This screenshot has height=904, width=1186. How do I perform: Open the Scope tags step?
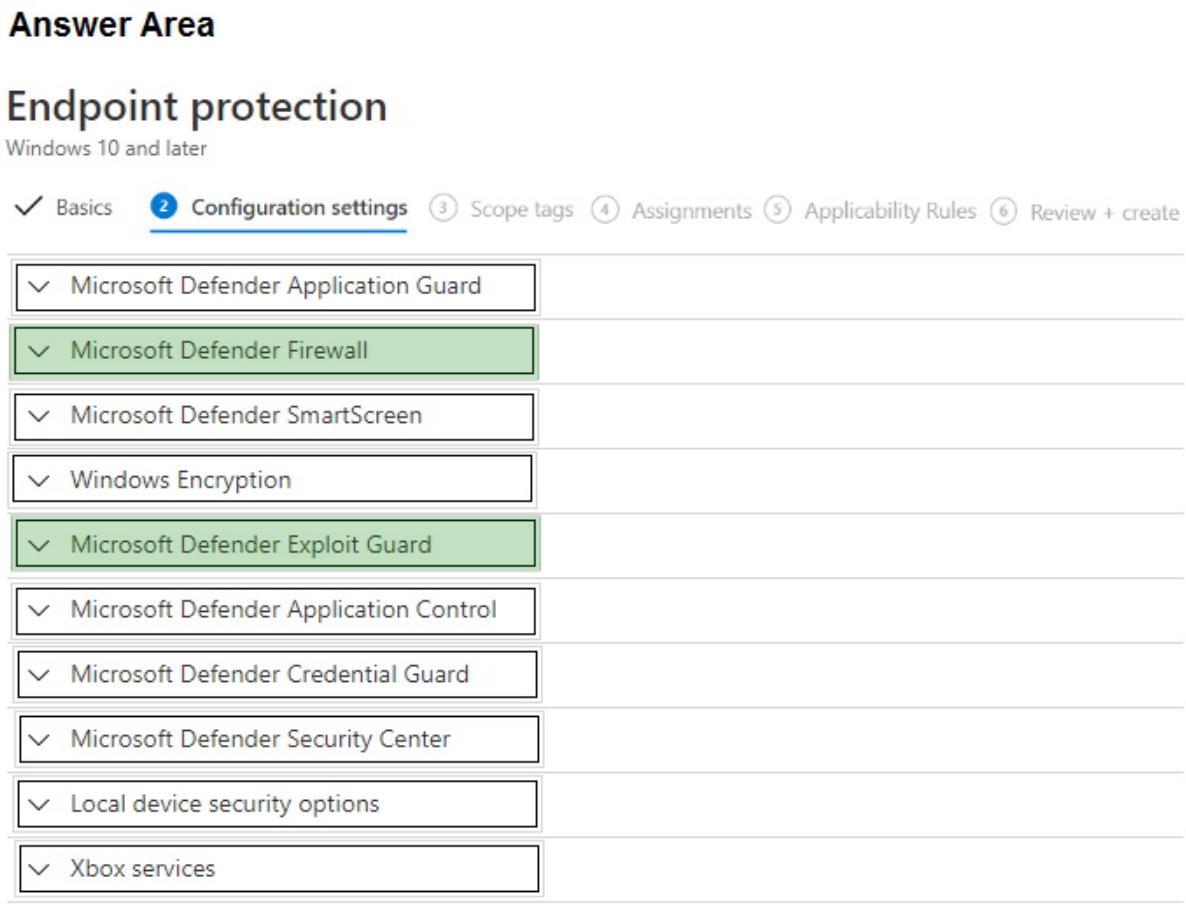click(x=501, y=209)
